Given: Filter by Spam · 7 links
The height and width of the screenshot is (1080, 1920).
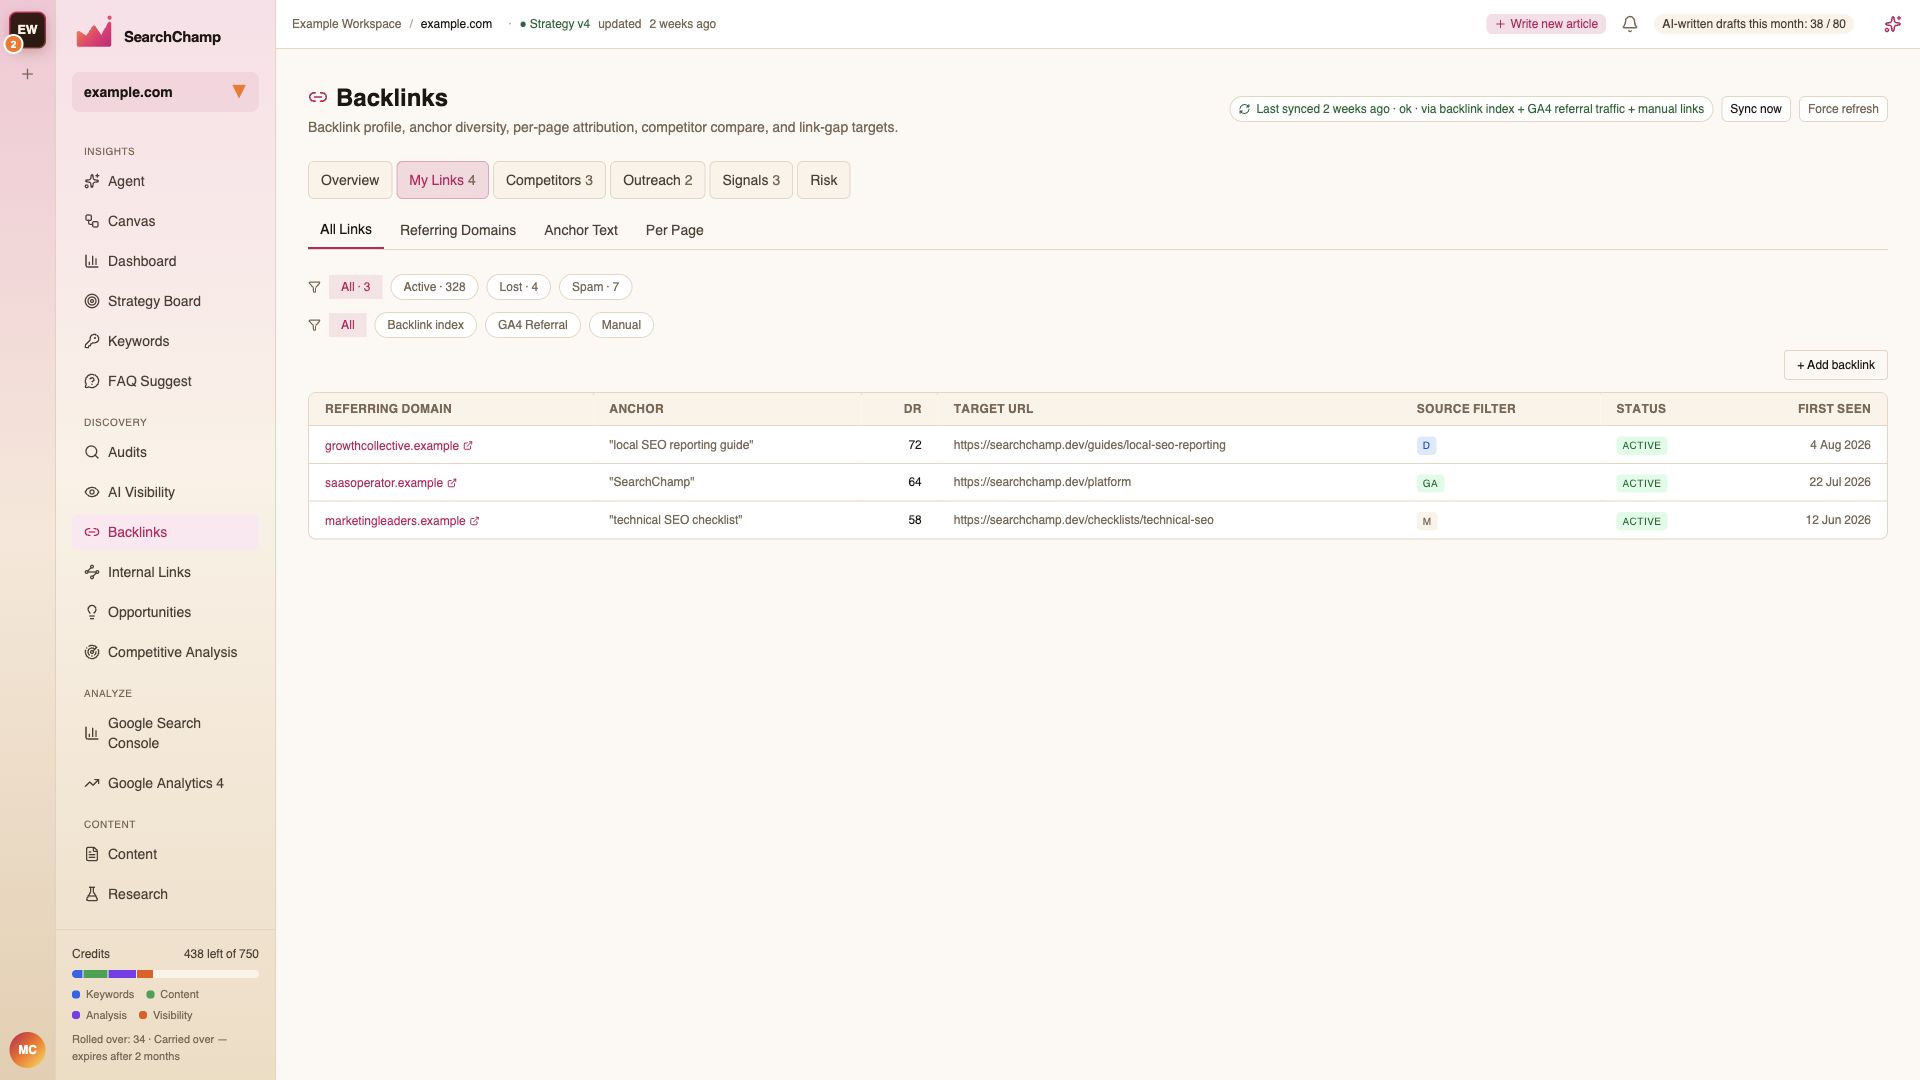Looking at the screenshot, I should [596, 287].
